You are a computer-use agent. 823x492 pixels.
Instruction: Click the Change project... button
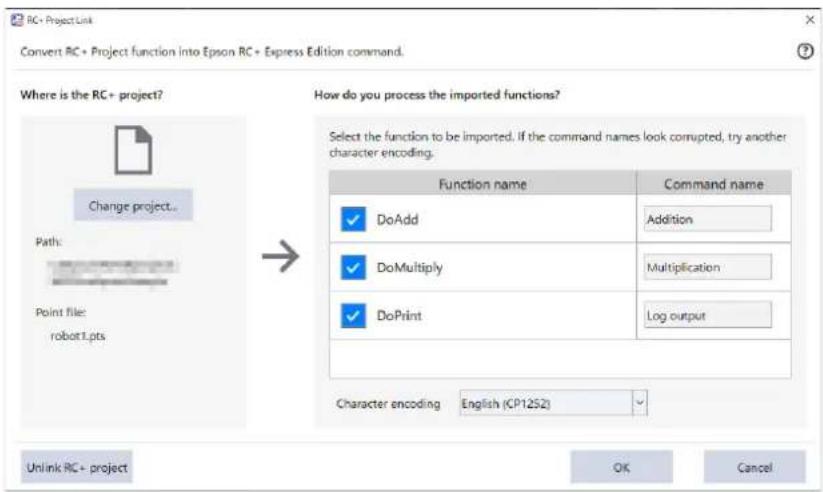tap(133, 205)
